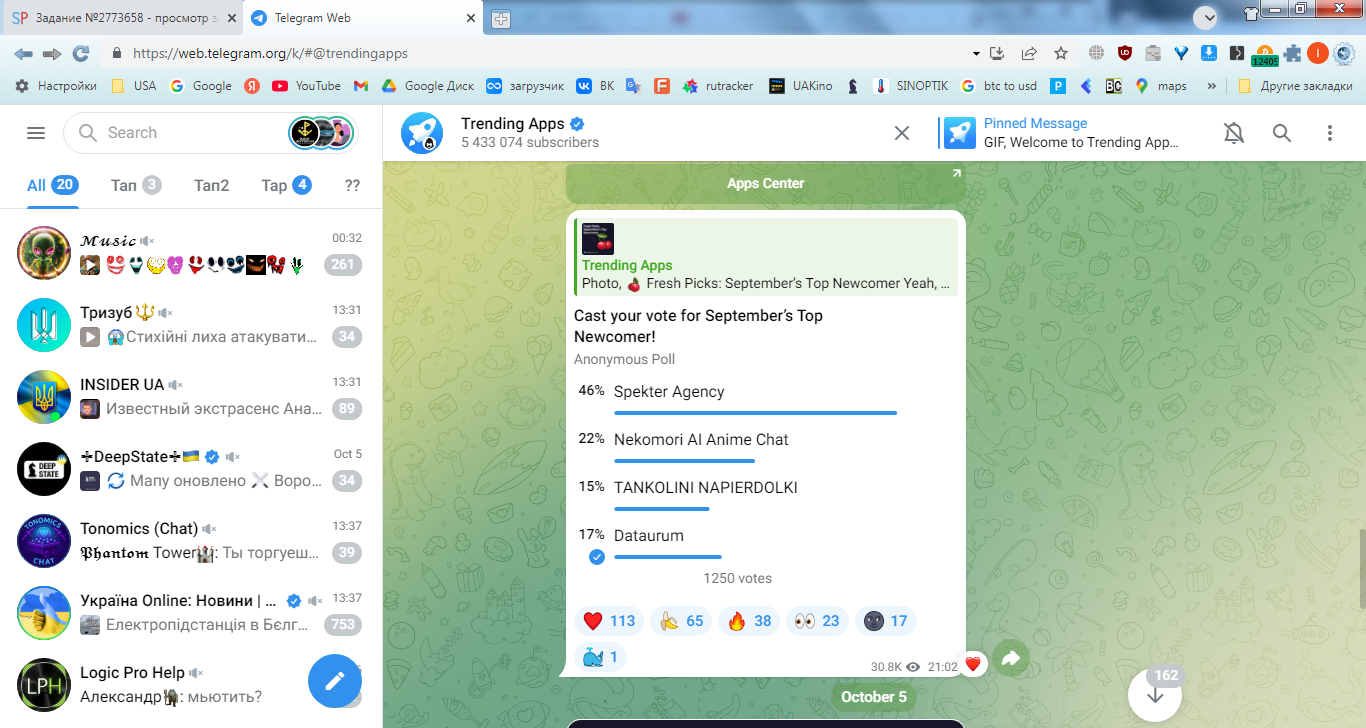Viewport: 1366px width, 728px height.
Task: Dismiss pinned message with X icon
Action: (902, 133)
